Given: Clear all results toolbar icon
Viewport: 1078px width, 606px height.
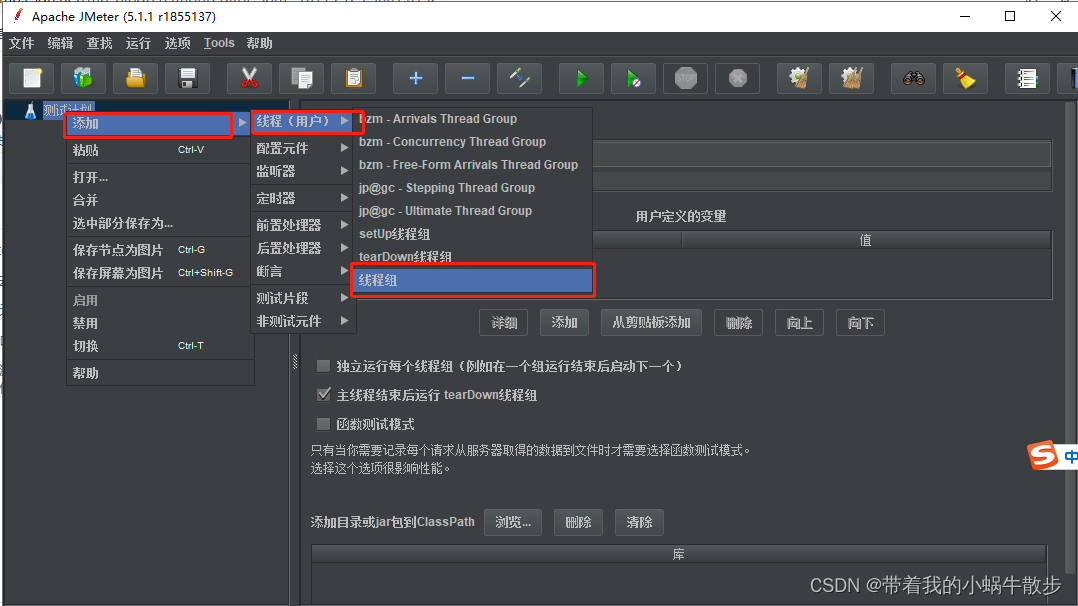Looking at the screenshot, I should click(852, 78).
